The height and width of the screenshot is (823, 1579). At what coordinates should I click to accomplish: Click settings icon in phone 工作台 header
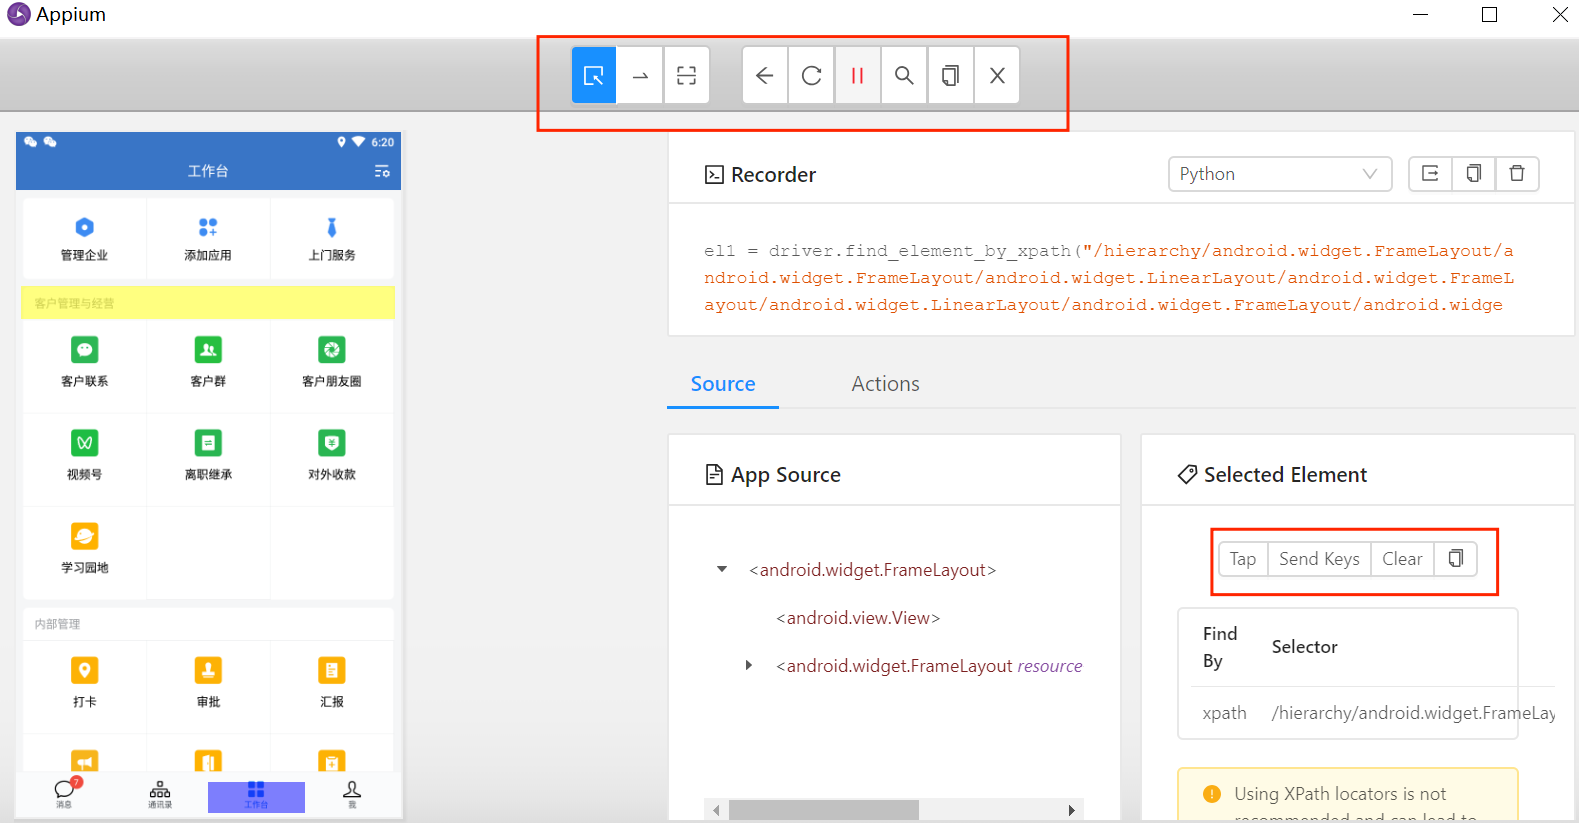click(382, 172)
